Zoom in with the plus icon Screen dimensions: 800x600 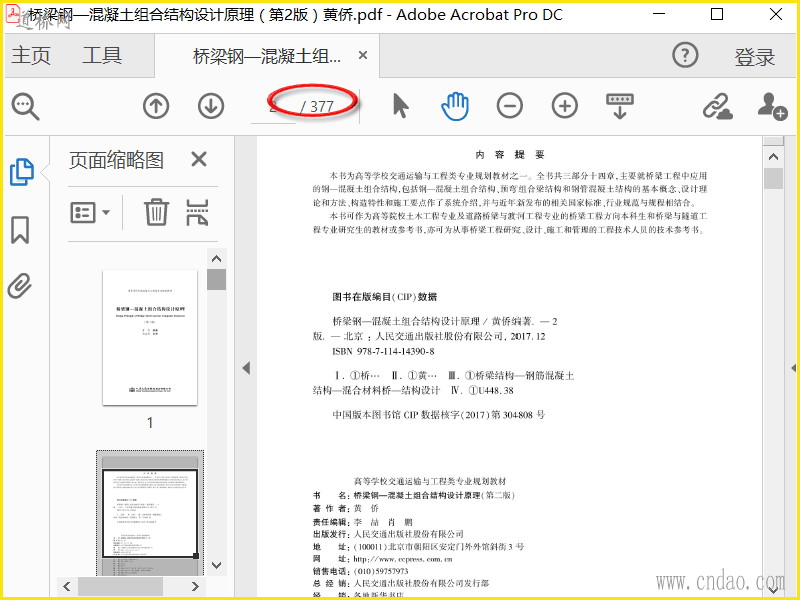click(x=565, y=106)
